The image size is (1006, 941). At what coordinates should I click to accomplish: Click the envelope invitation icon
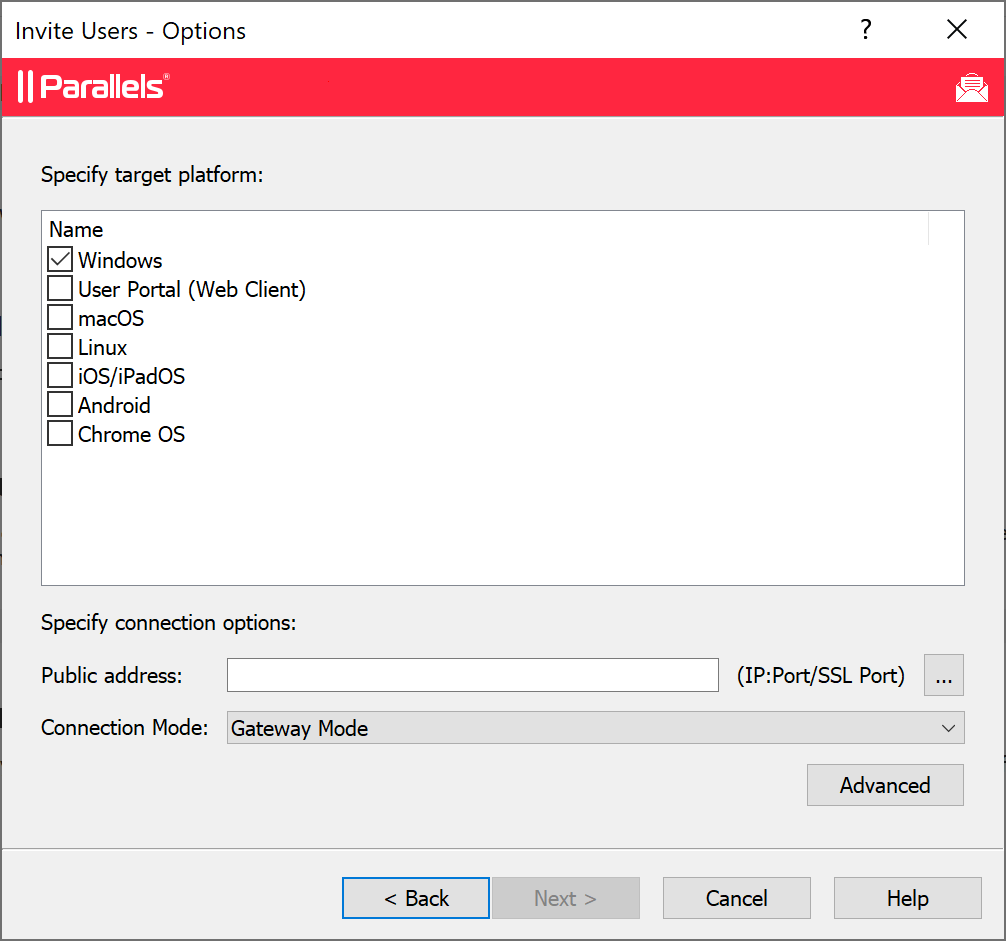971,89
